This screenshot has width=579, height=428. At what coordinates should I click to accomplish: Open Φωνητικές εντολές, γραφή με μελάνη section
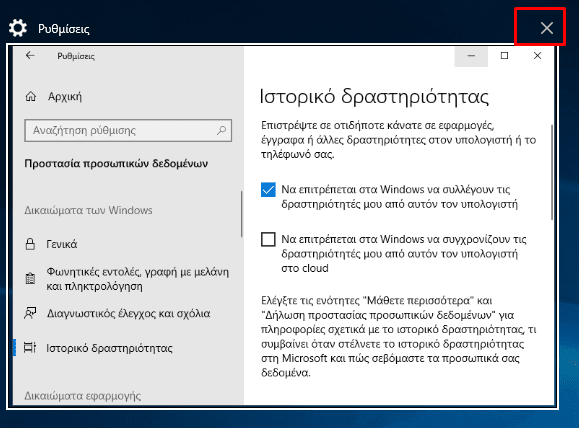(x=137, y=279)
